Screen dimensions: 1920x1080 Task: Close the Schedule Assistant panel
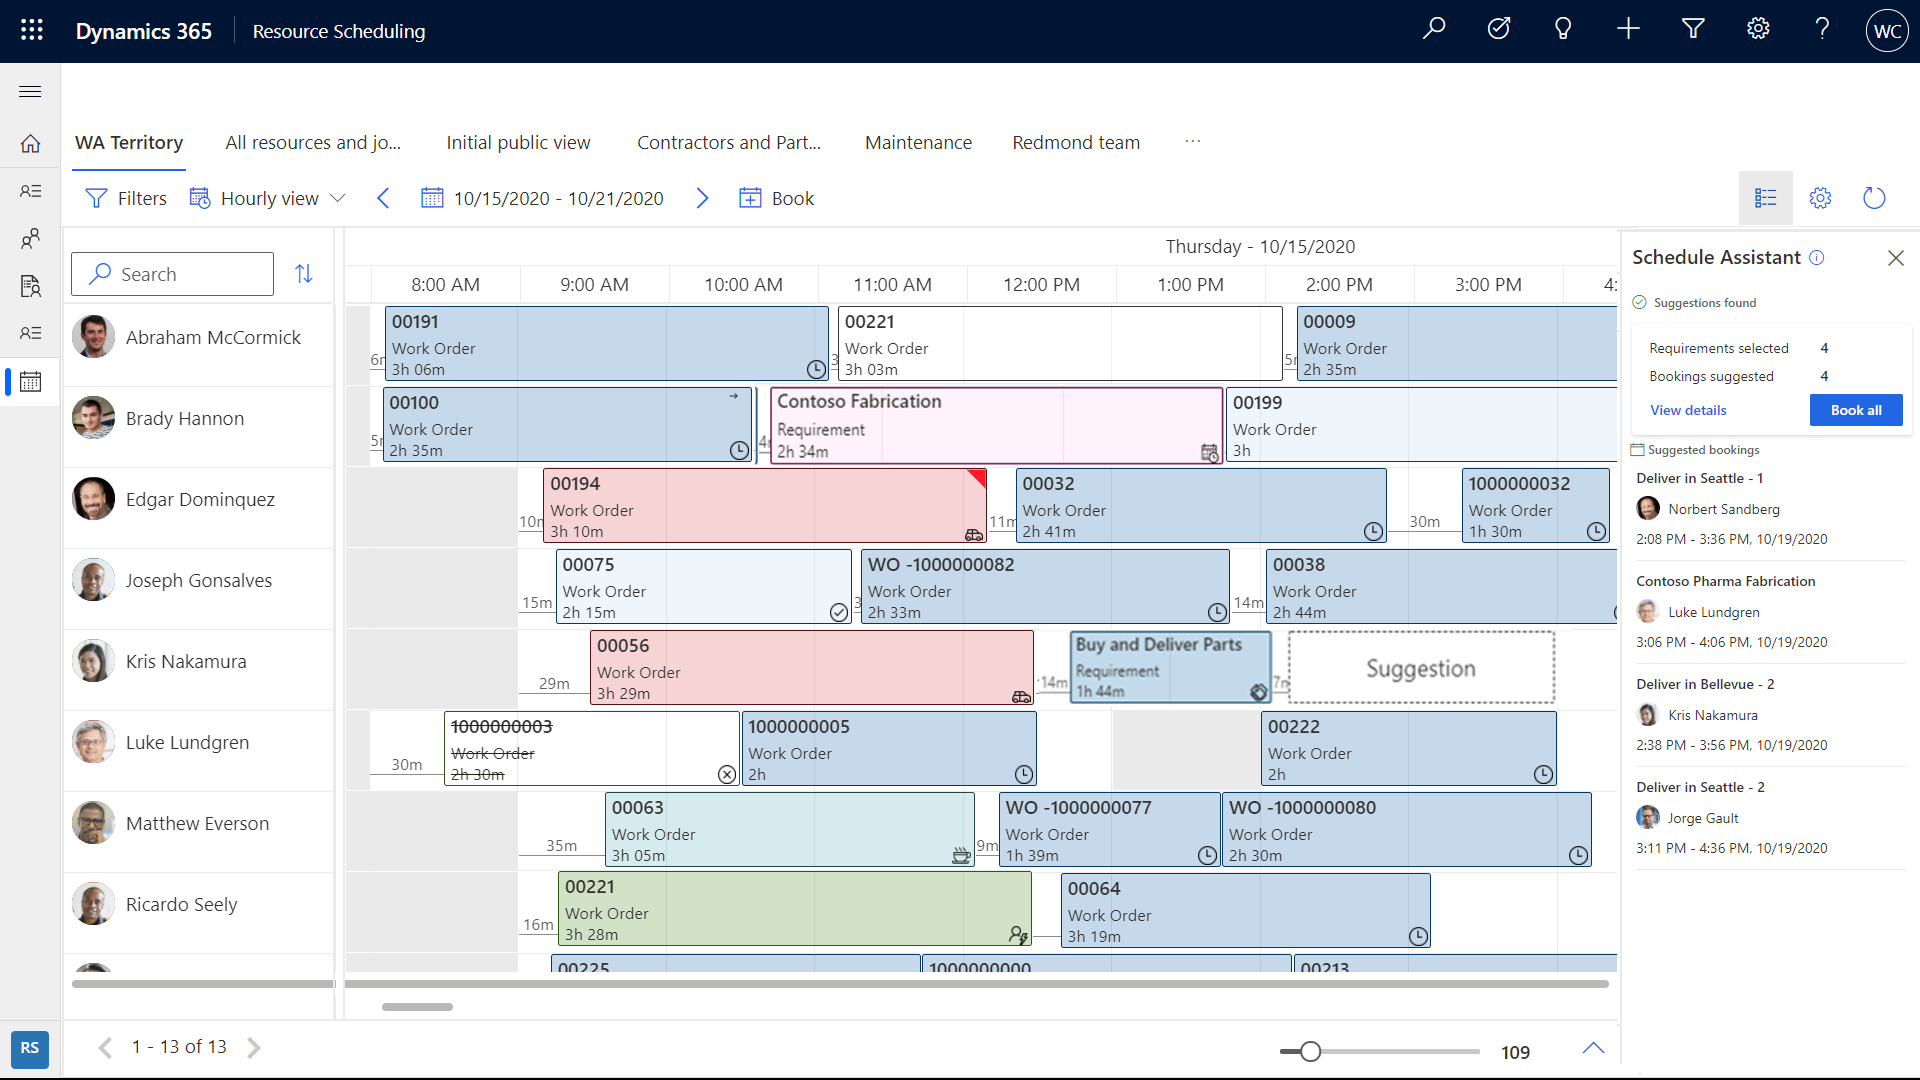point(1896,257)
